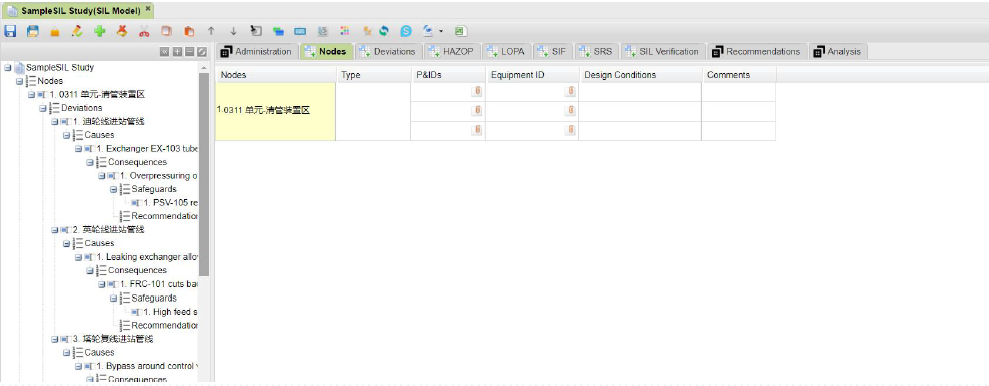Click the pencil edit icon
Screen dimensions: 989x386
pos(77,30)
